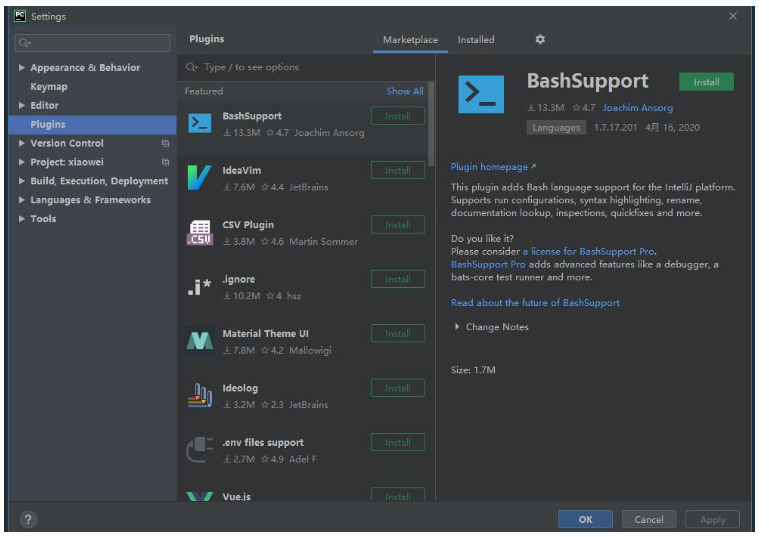Expand the Tools settings node
The height and width of the screenshot is (537, 769).
pyautogui.click(x=22, y=219)
